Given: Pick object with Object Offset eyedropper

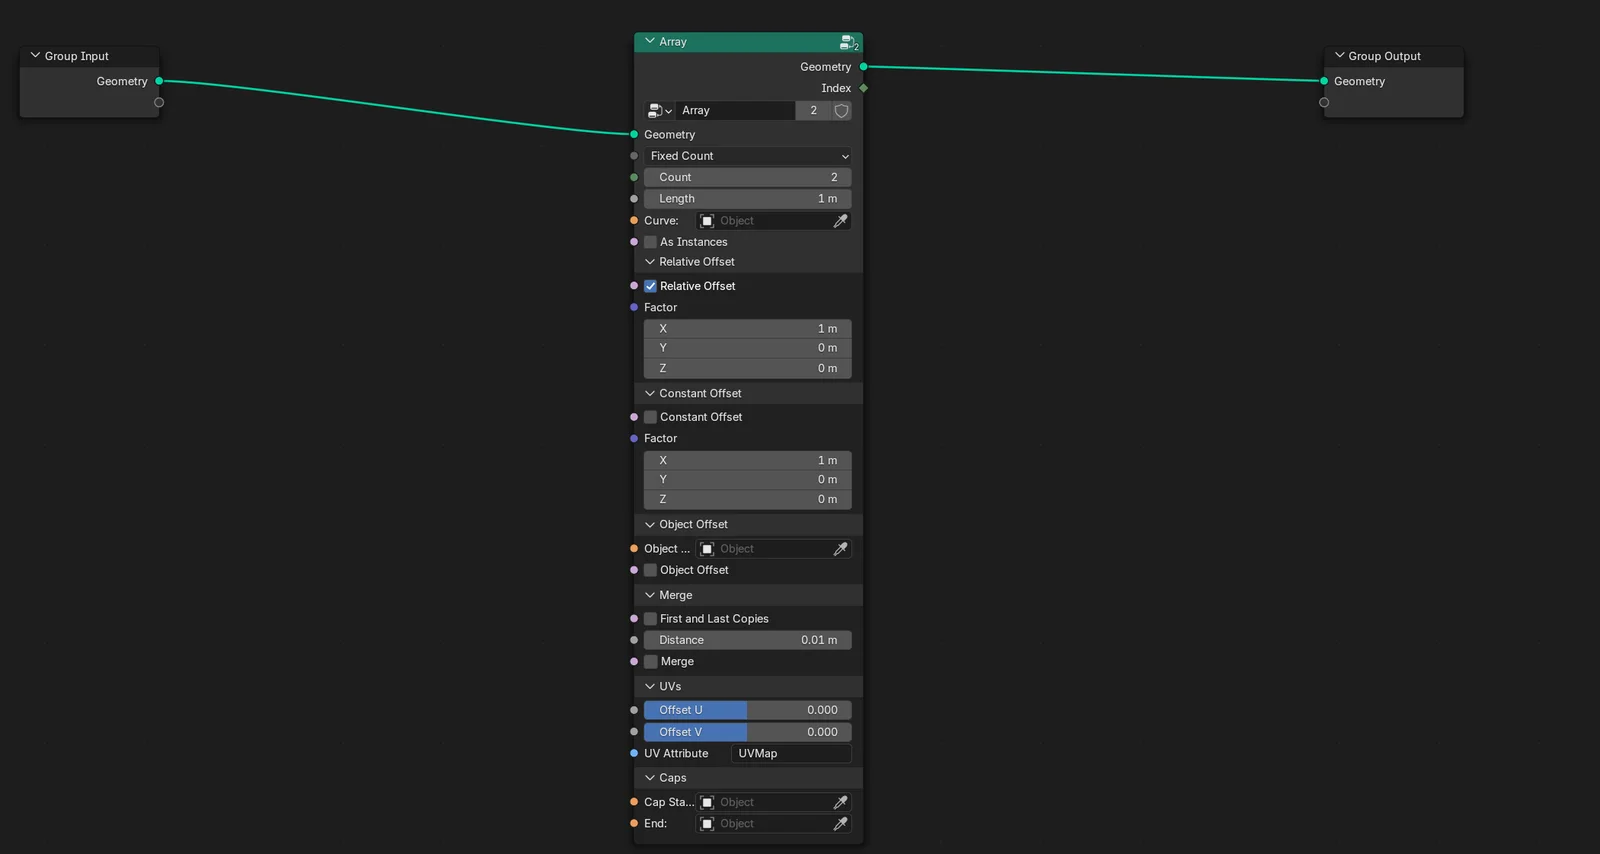Looking at the screenshot, I should [840, 549].
